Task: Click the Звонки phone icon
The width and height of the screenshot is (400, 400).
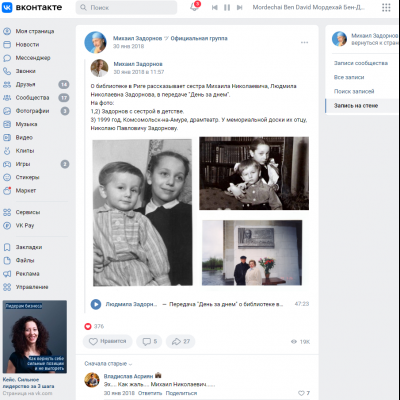Action: click(x=7, y=71)
